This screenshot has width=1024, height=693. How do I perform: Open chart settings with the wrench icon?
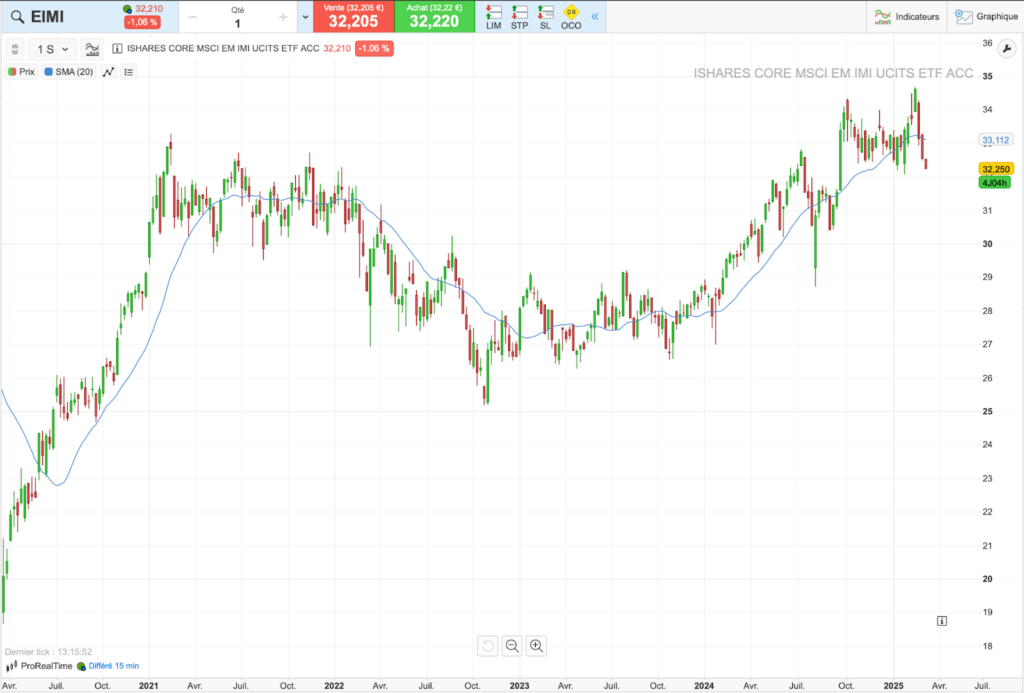[x=1006, y=49]
